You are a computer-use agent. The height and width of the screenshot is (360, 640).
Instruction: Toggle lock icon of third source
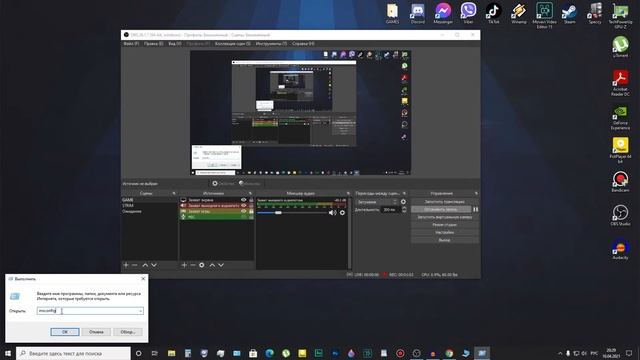click(251, 211)
